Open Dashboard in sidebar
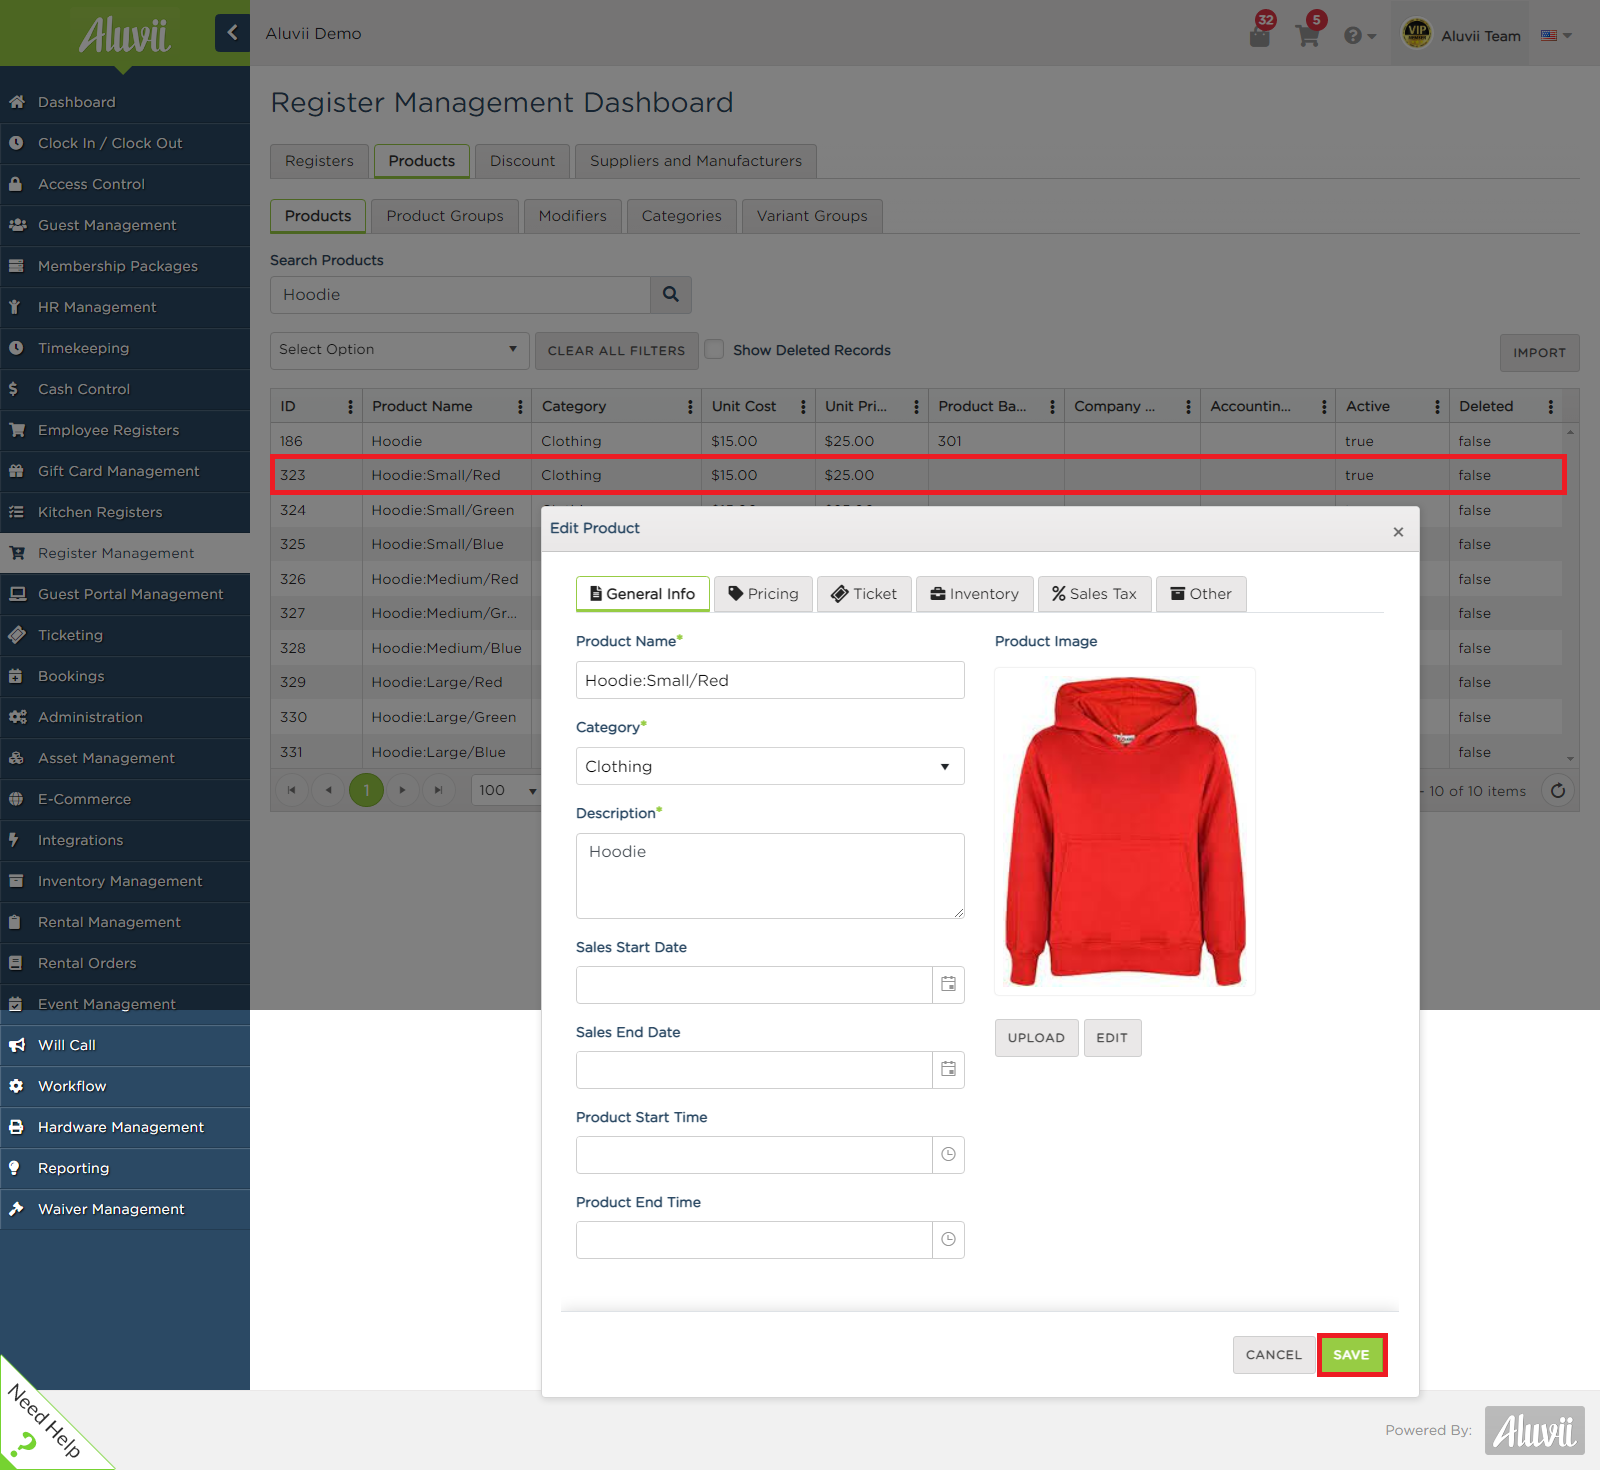The image size is (1600, 1470). (125, 102)
